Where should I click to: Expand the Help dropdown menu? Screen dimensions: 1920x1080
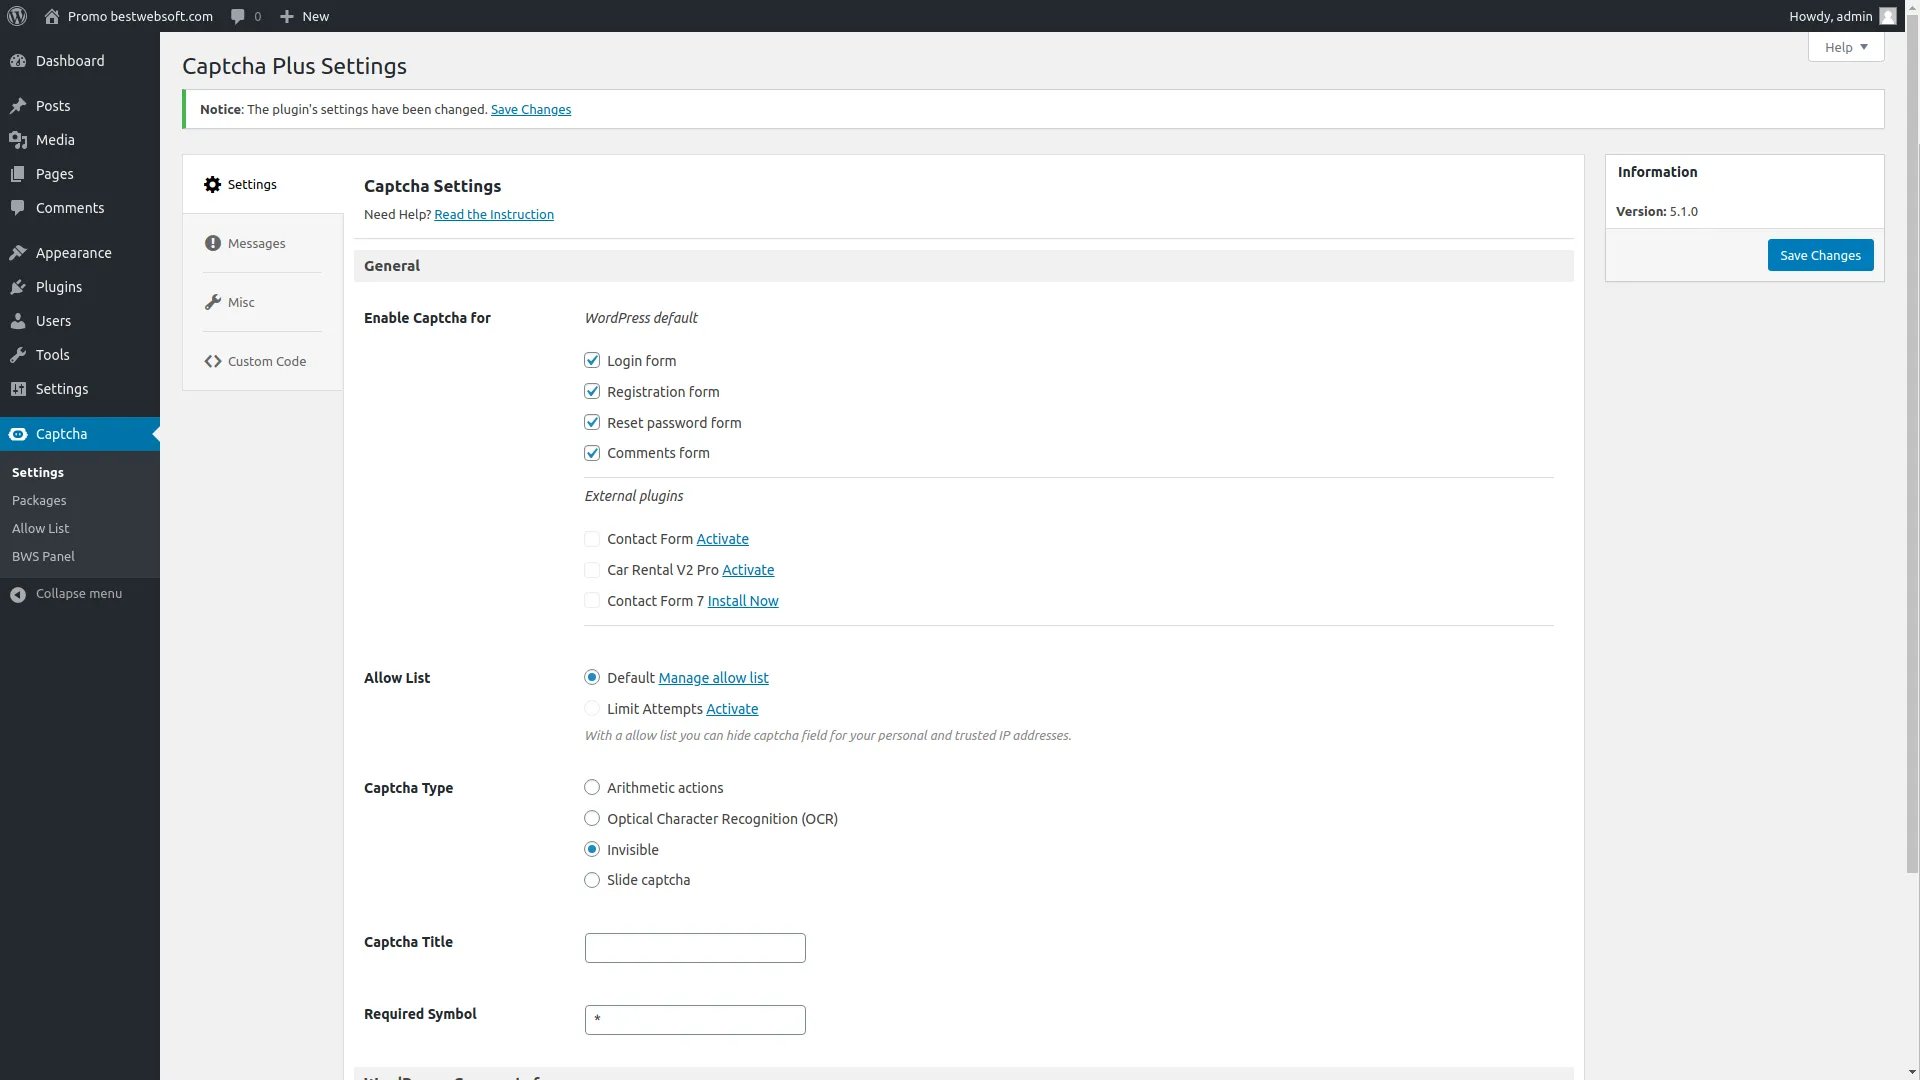1845,46
